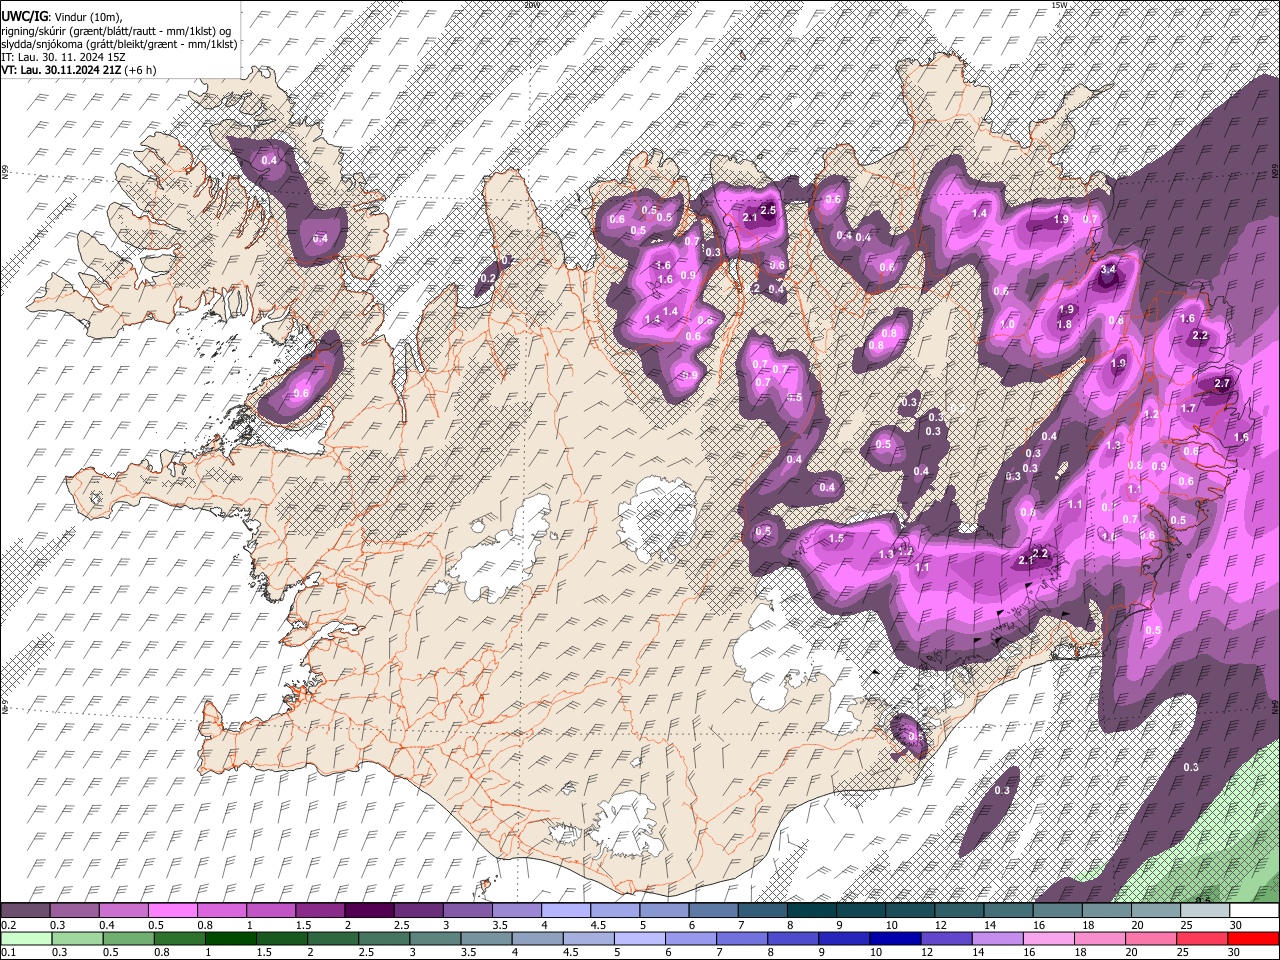Click the '0.2' label under the upper legend row
1280x960 pixels.
click(8, 925)
